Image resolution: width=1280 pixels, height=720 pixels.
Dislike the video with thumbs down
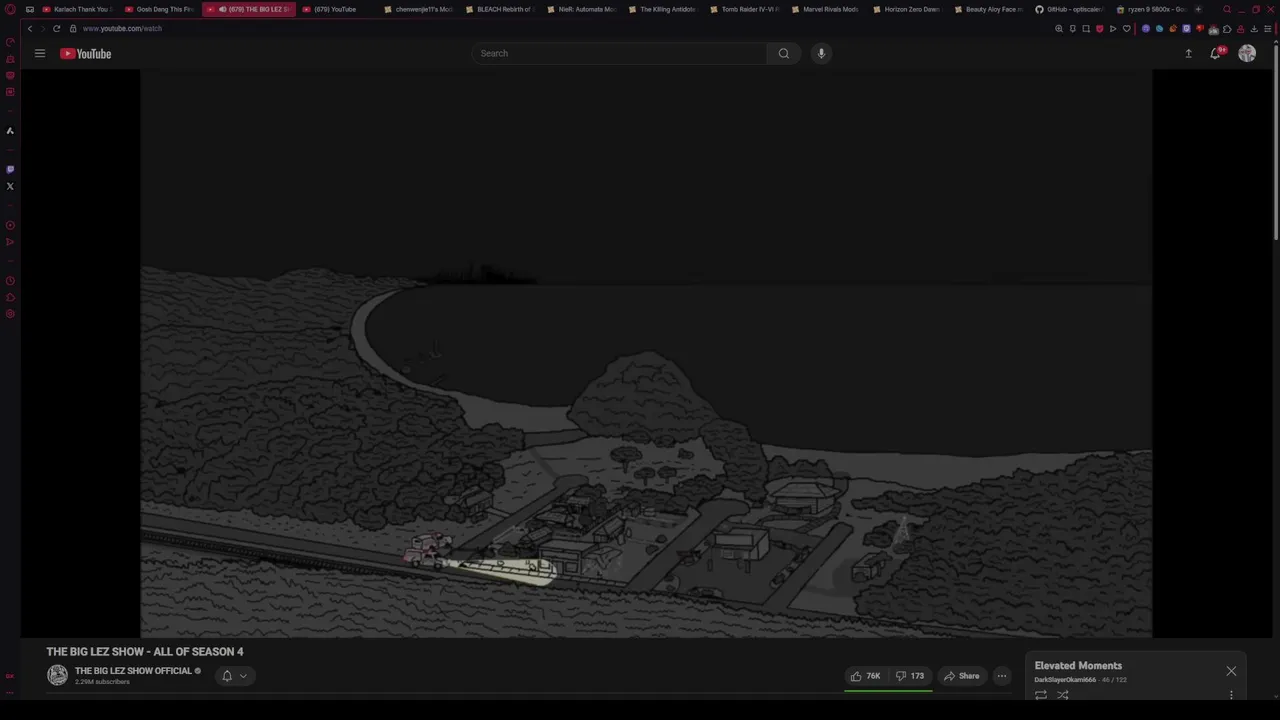coord(910,676)
